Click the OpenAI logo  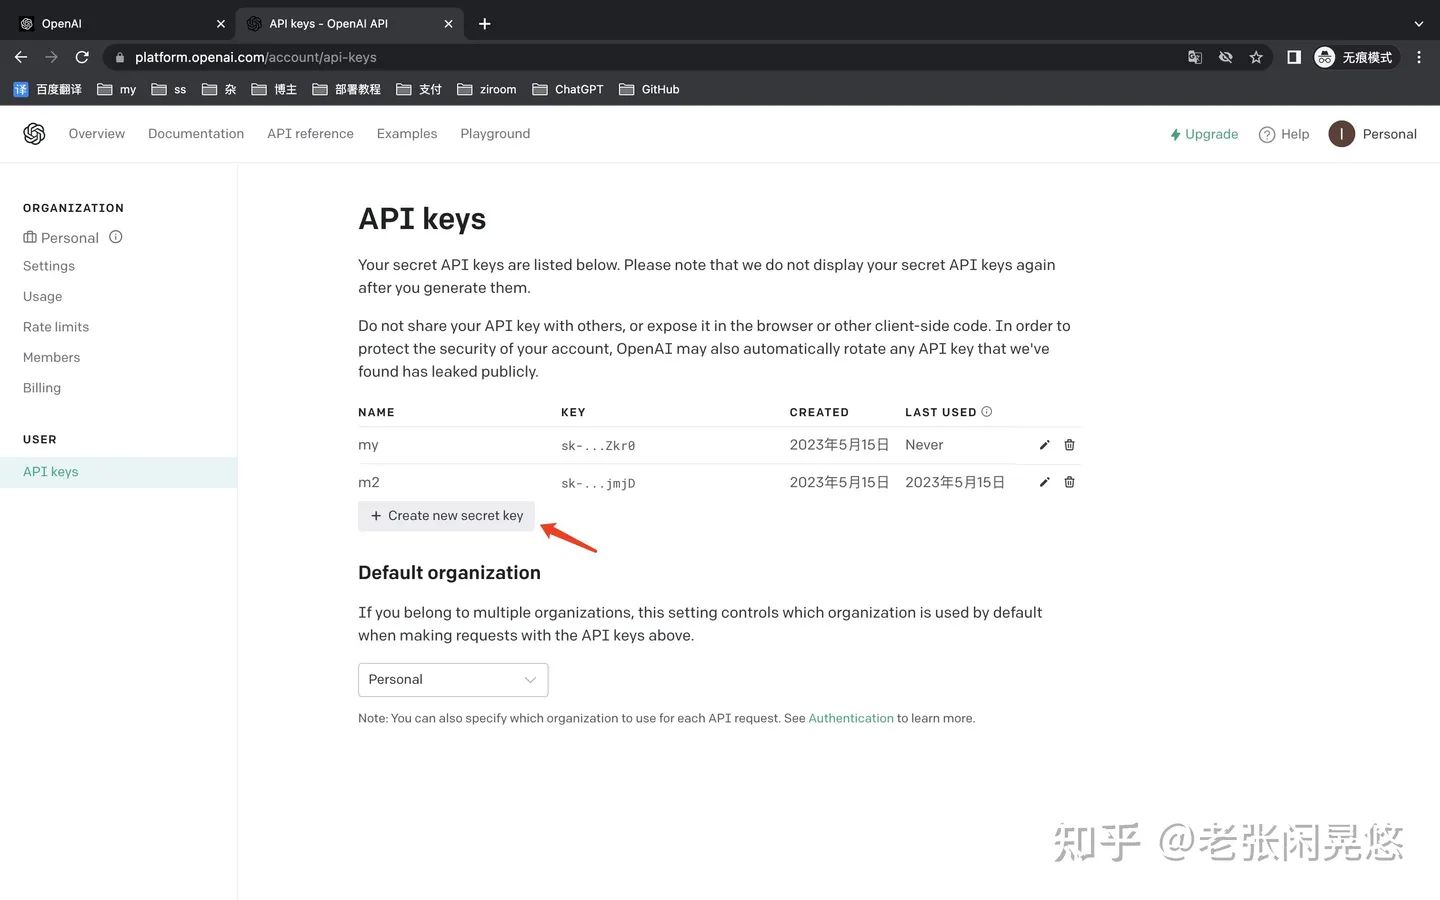pyautogui.click(x=34, y=133)
